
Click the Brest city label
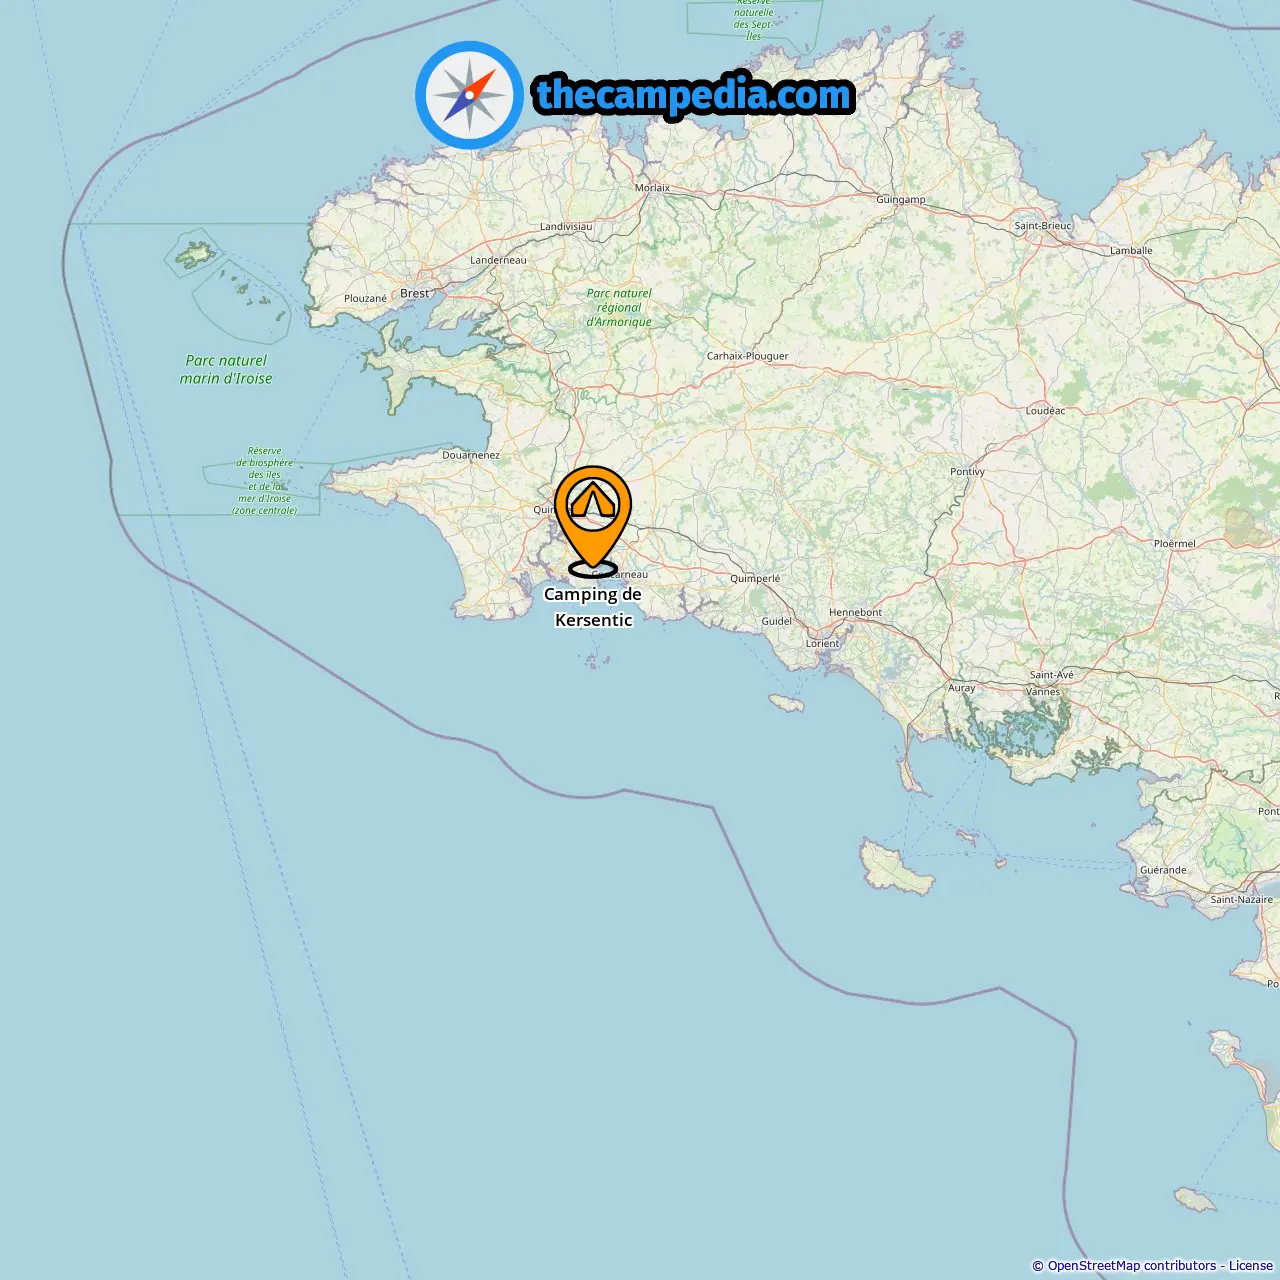[414, 293]
